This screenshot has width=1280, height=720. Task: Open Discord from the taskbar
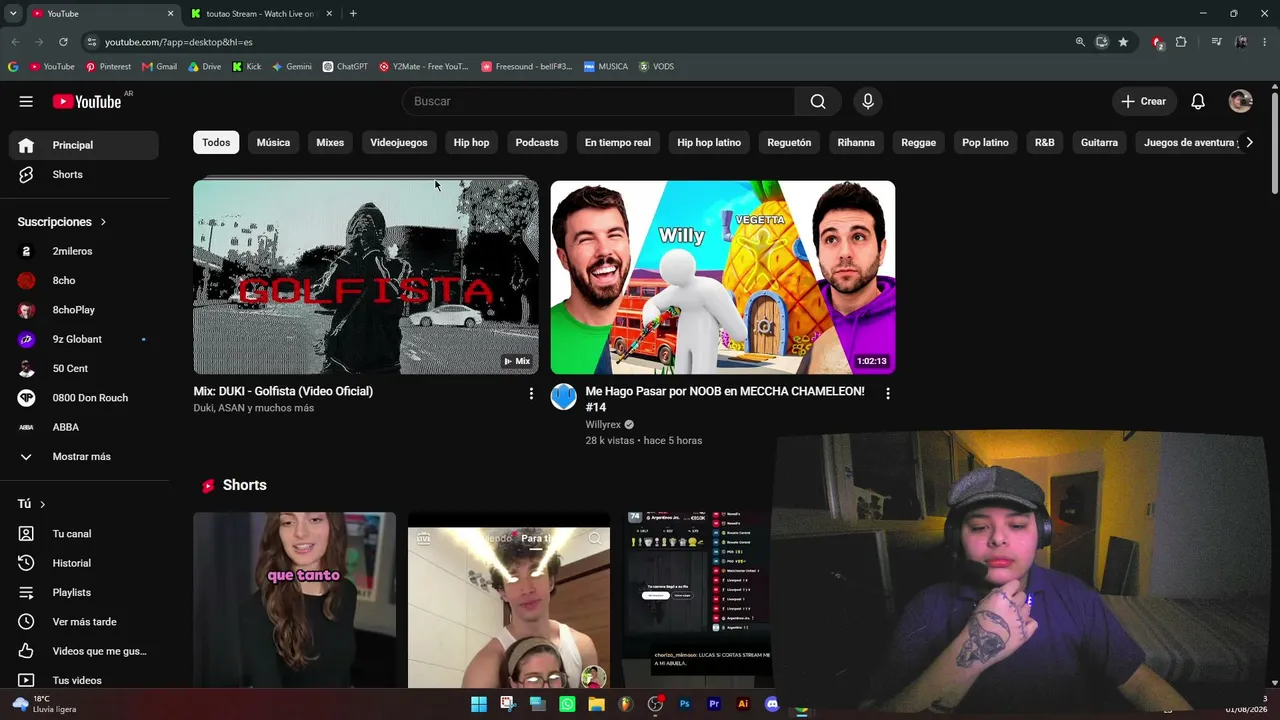(772, 704)
